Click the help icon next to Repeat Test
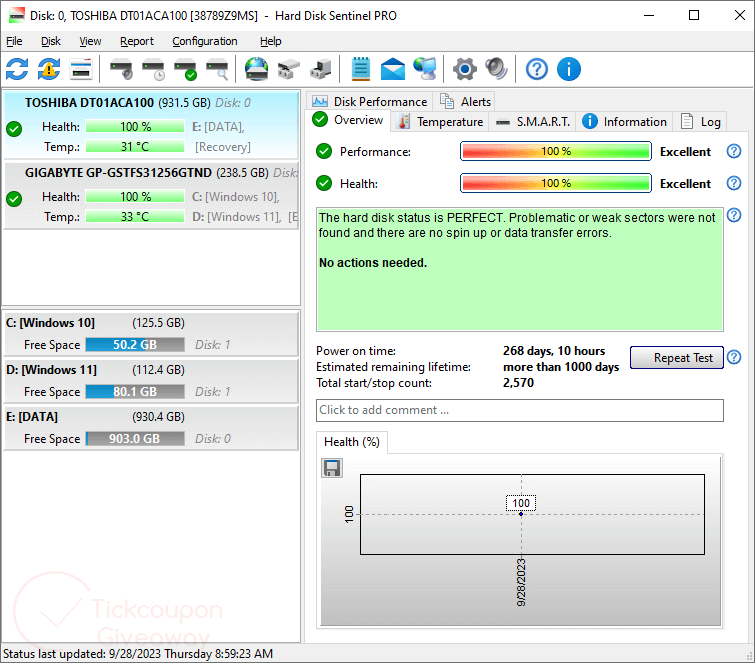This screenshot has height=663, width=755. [733, 358]
